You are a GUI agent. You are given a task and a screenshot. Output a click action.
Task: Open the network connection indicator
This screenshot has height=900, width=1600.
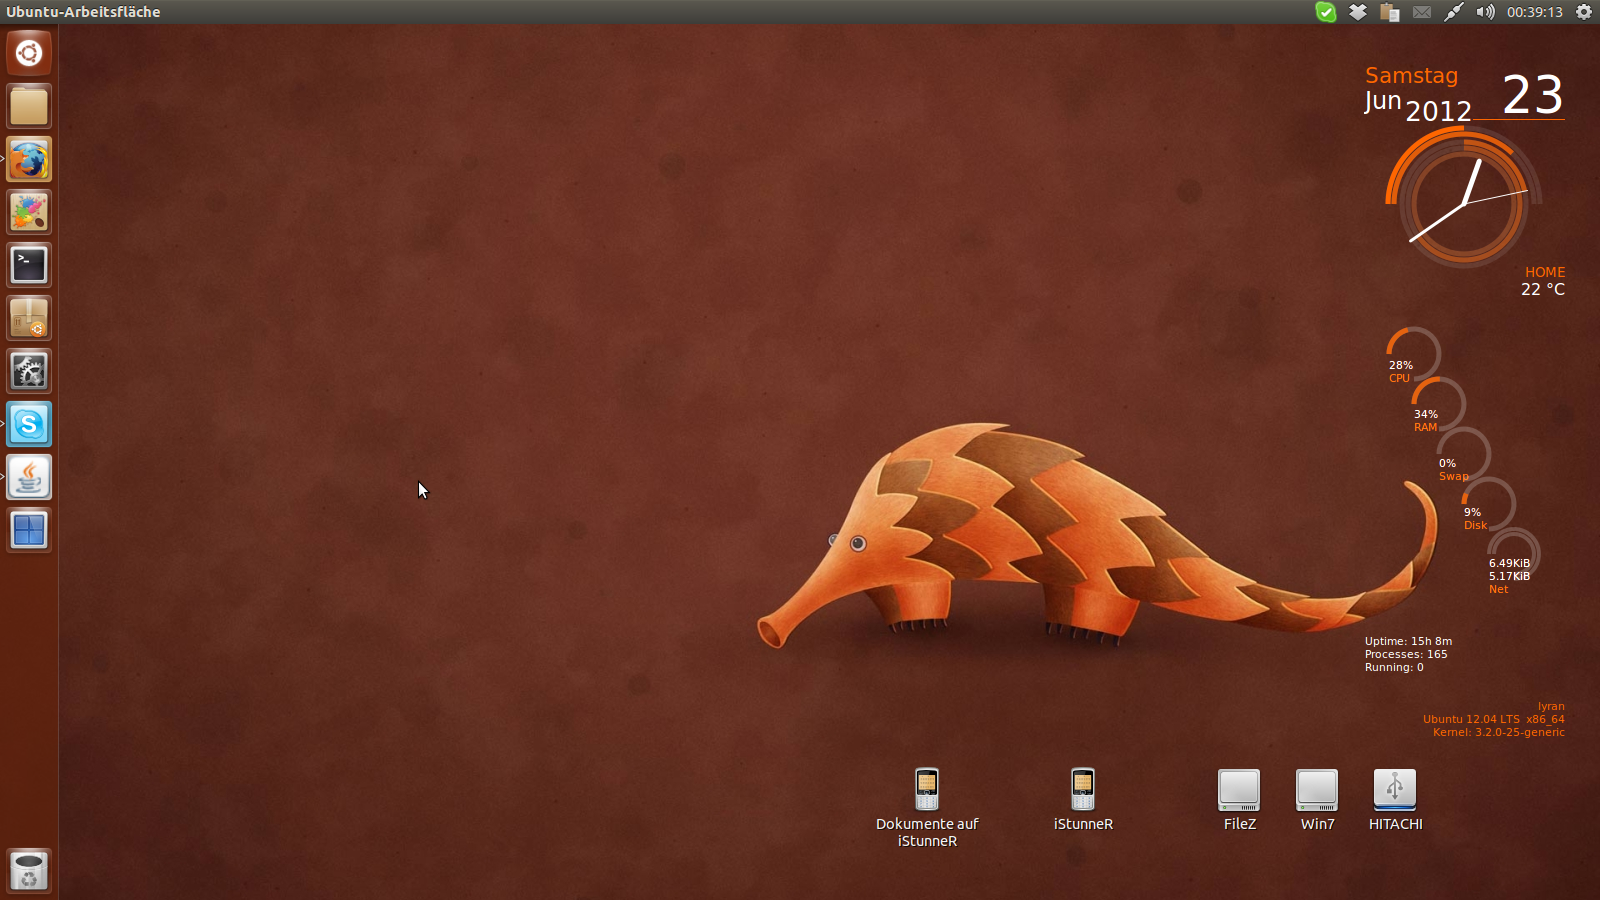coord(1453,12)
